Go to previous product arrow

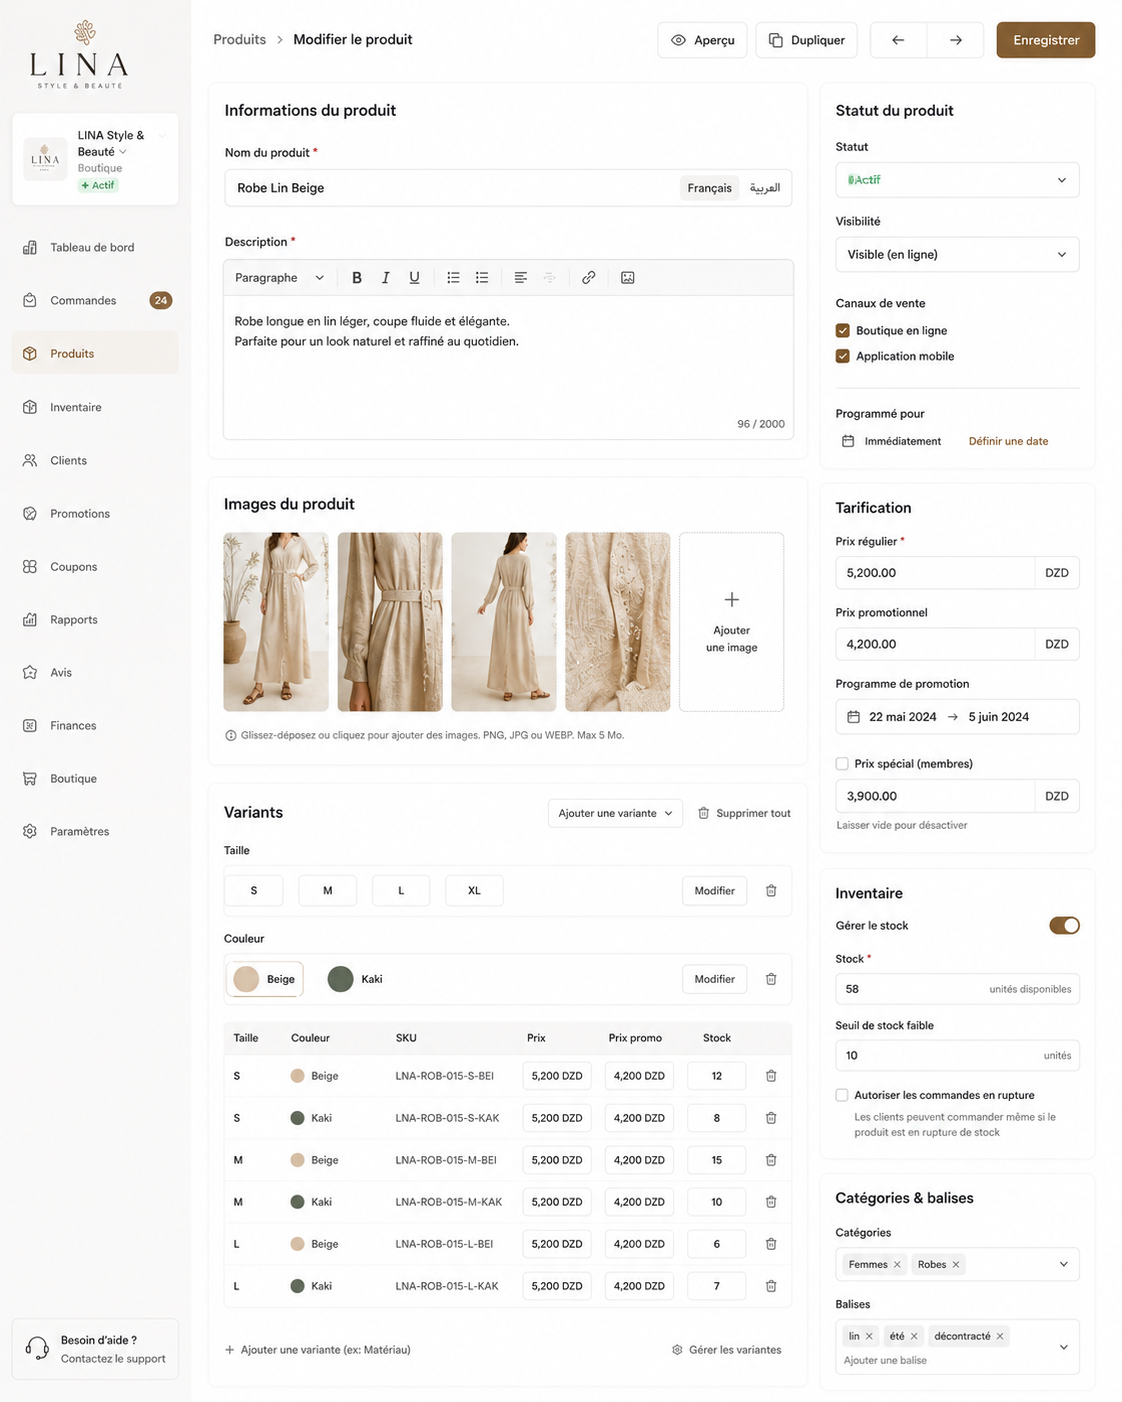tap(898, 40)
